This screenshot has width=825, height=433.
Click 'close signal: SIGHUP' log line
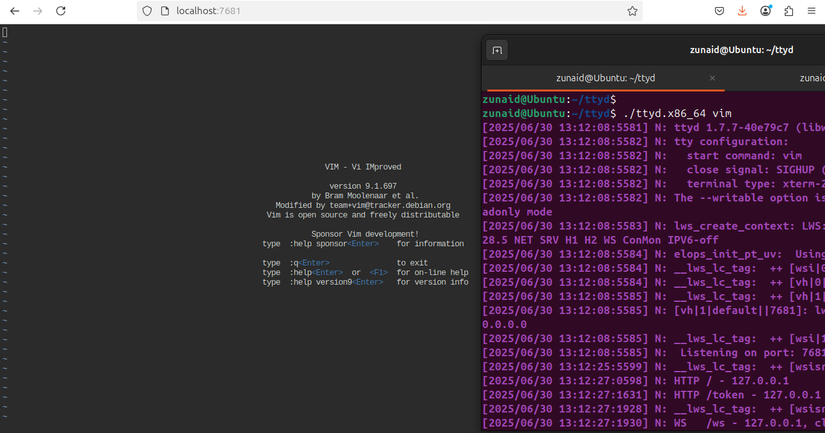[x=653, y=169]
